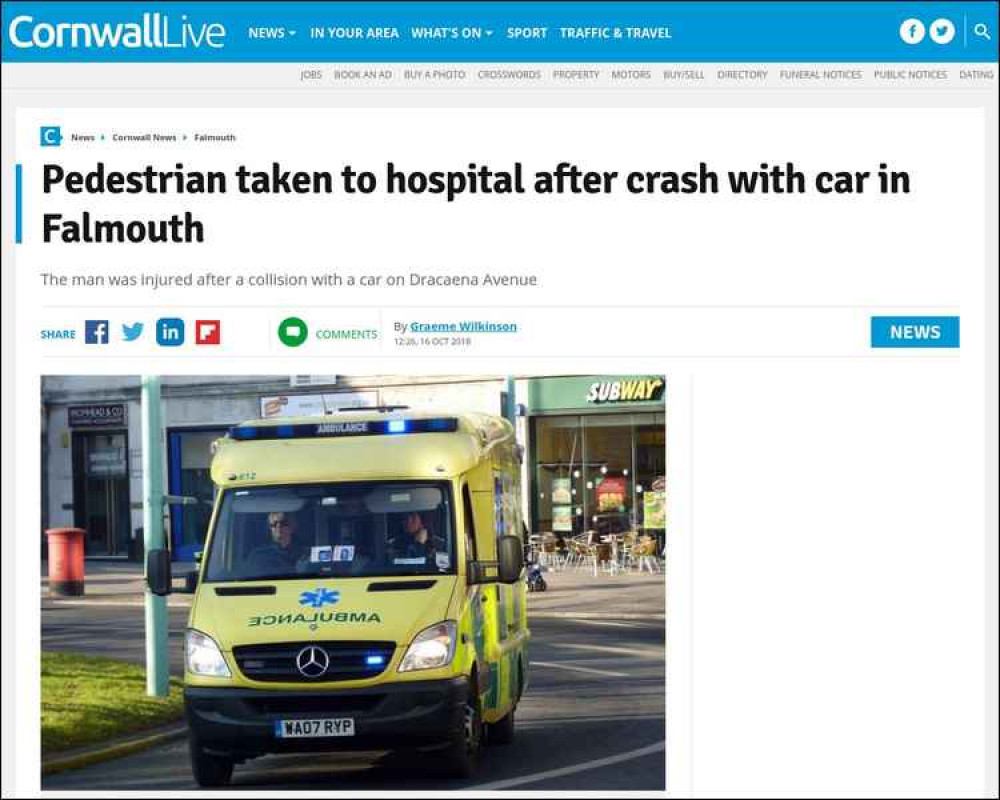Image resolution: width=1000 pixels, height=800 pixels.
Task: Open the IN YOUR AREA menu item
Action: click(355, 33)
